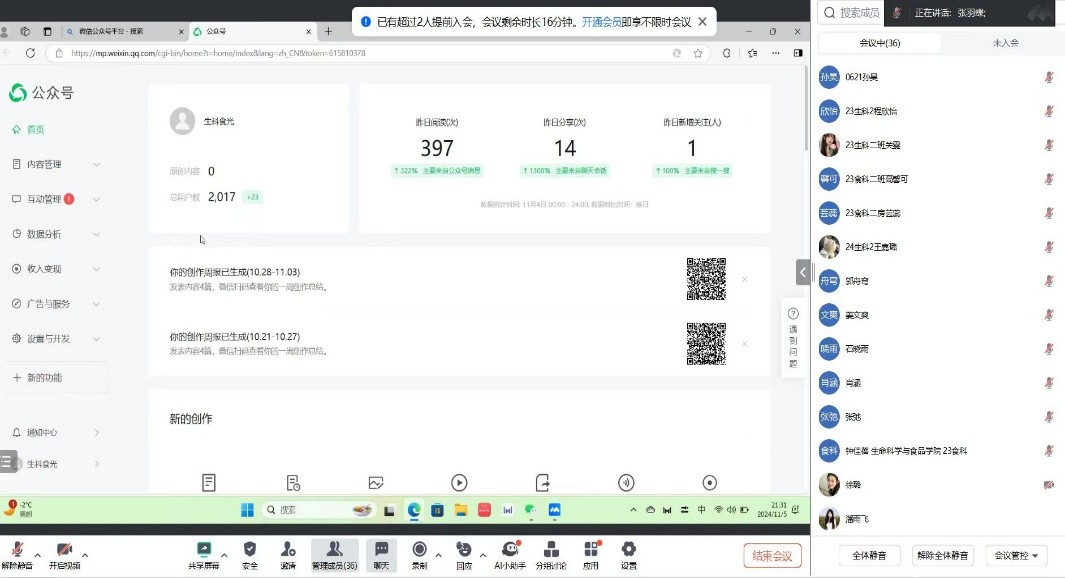Switch to the 未入会 tab

(x=1005, y=43)
